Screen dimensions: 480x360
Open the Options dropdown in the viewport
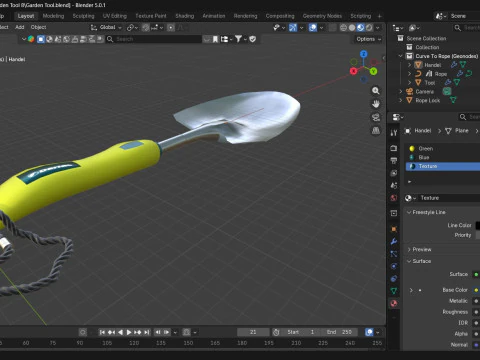tap(368, 39)
